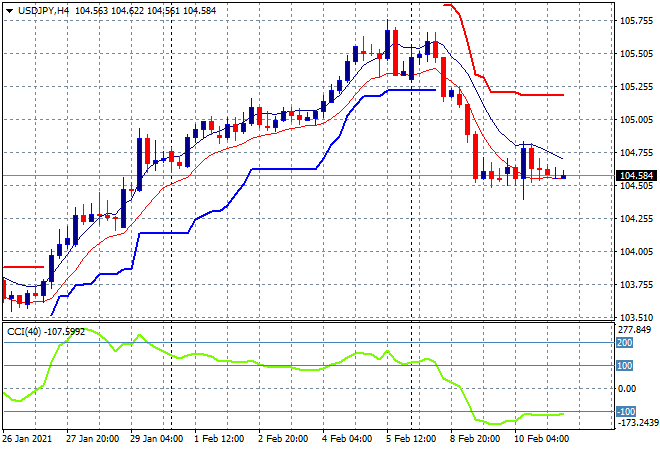Screen dimensions: 660x450
Task: Click the 2 Feb 20:00 time label
Action: 283,439
